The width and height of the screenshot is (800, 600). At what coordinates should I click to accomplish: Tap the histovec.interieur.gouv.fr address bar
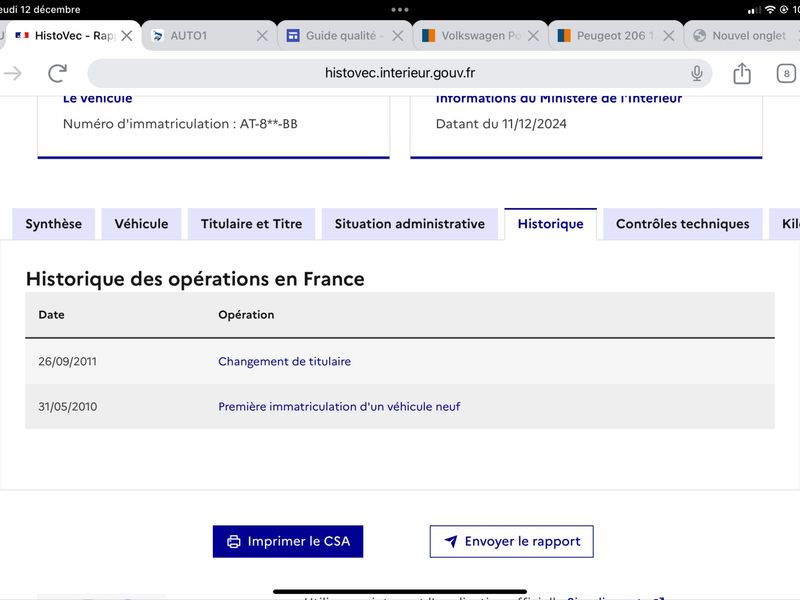pyautogui.click(x=399, y=73)
